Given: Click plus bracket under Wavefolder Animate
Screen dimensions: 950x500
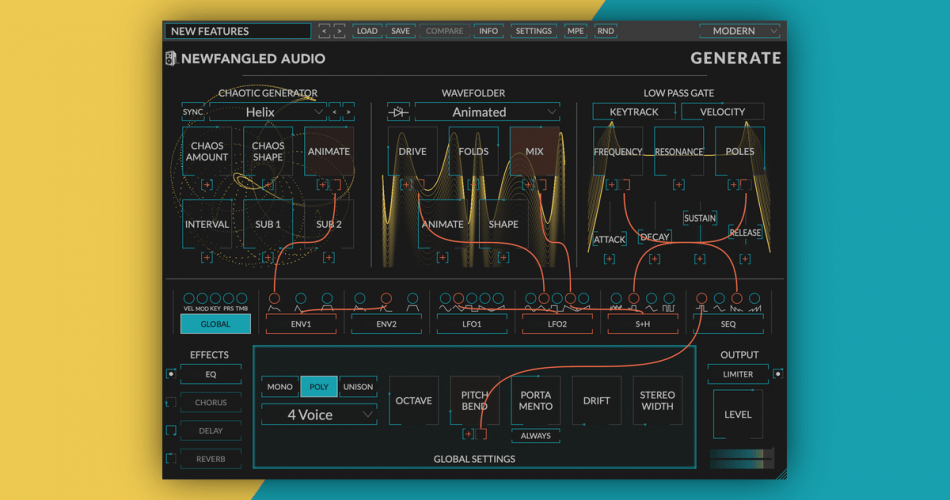Looking at the screenshot, I should click(442, 258).
